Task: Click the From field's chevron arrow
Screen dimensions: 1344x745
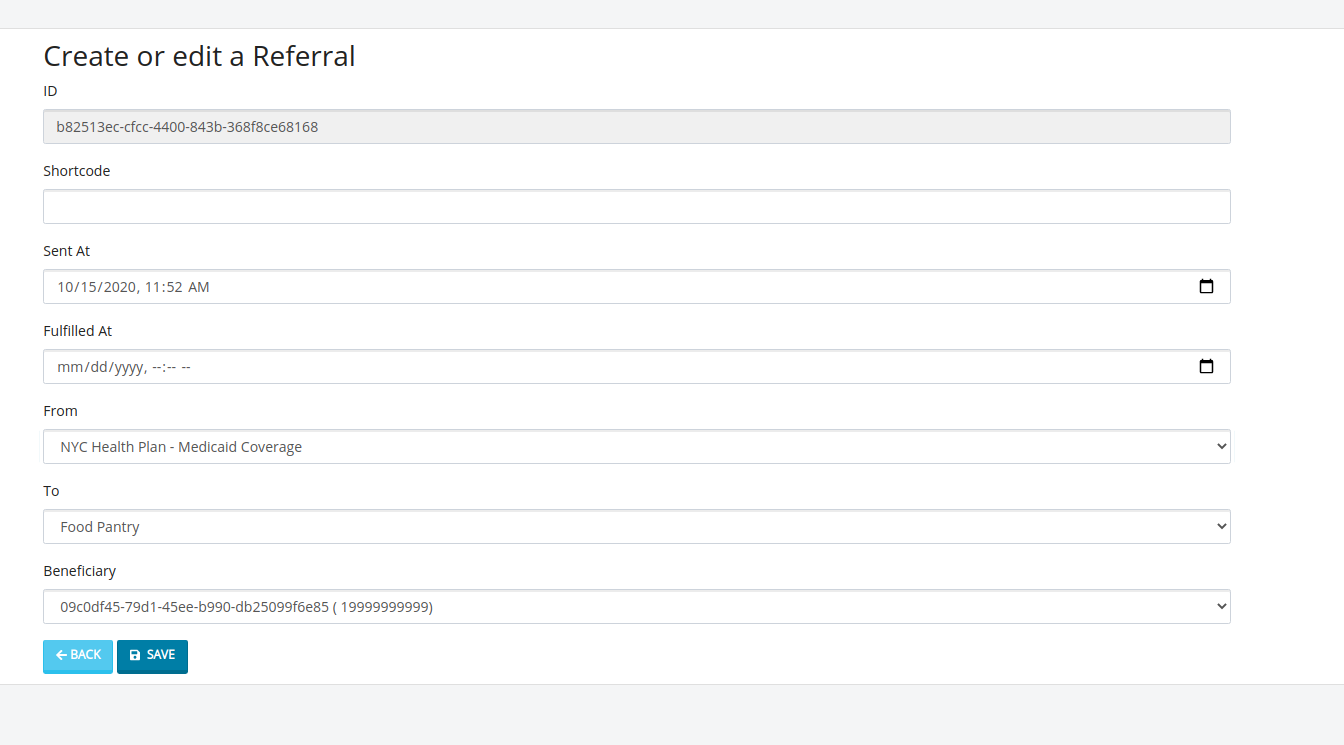Action: (1221, 446)
